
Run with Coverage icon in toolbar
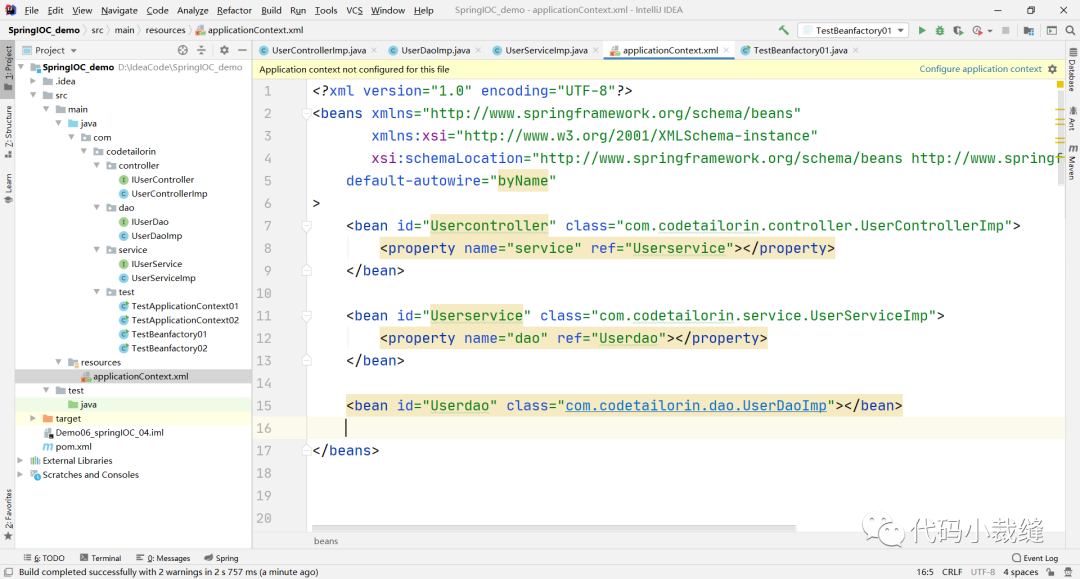(x=956, y=31)
